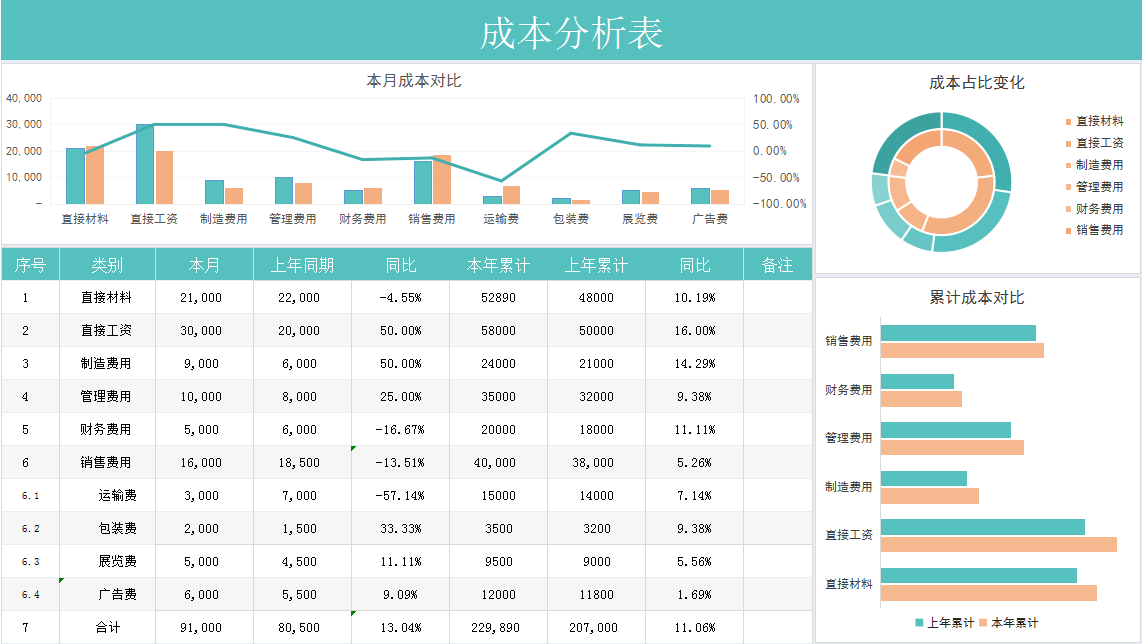Click the cell showing the 91,000 monthly total

[203, 627]
